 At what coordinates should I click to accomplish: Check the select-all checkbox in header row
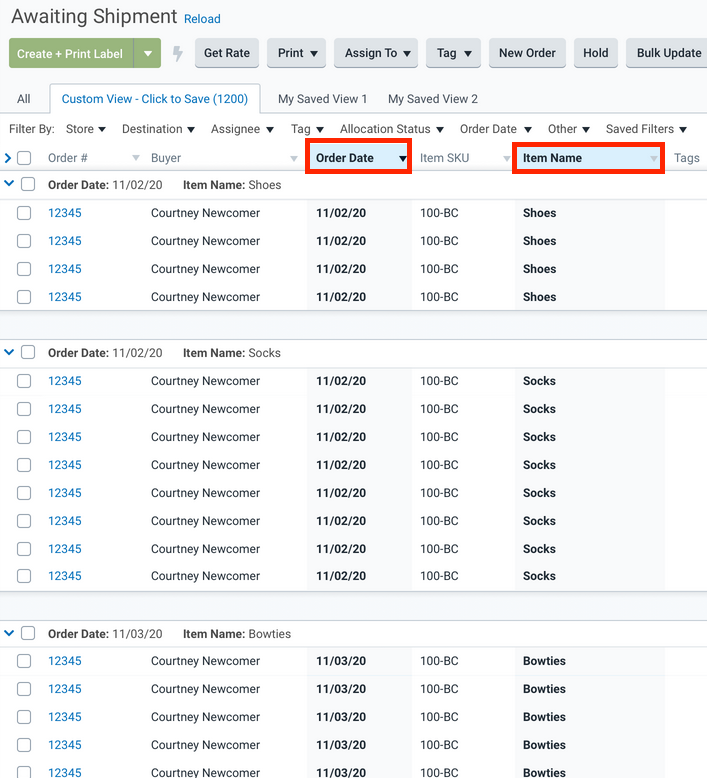pos(25,158)
